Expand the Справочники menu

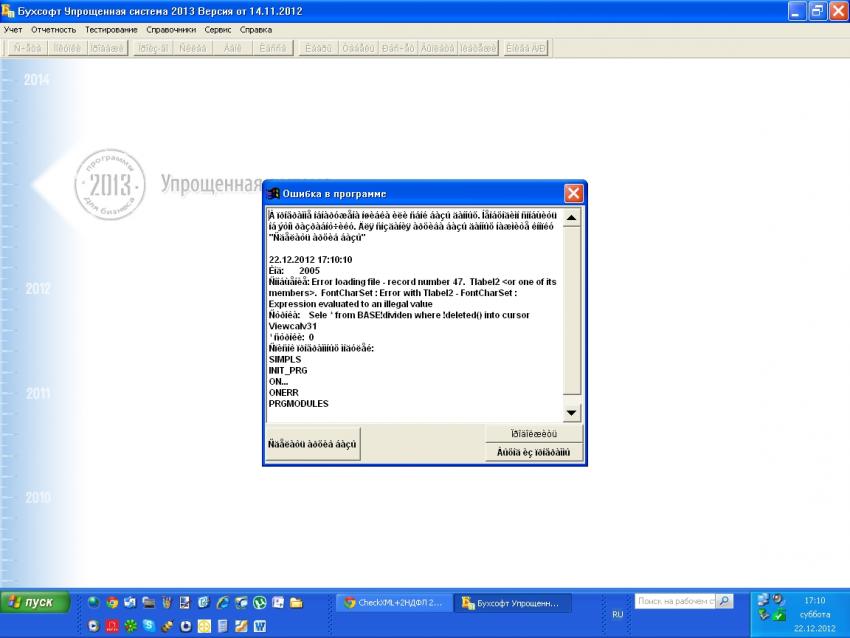pos(171,30)
